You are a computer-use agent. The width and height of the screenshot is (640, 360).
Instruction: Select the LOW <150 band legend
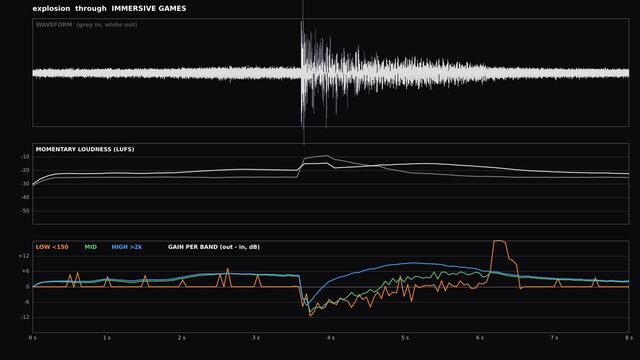pos(52,247)
